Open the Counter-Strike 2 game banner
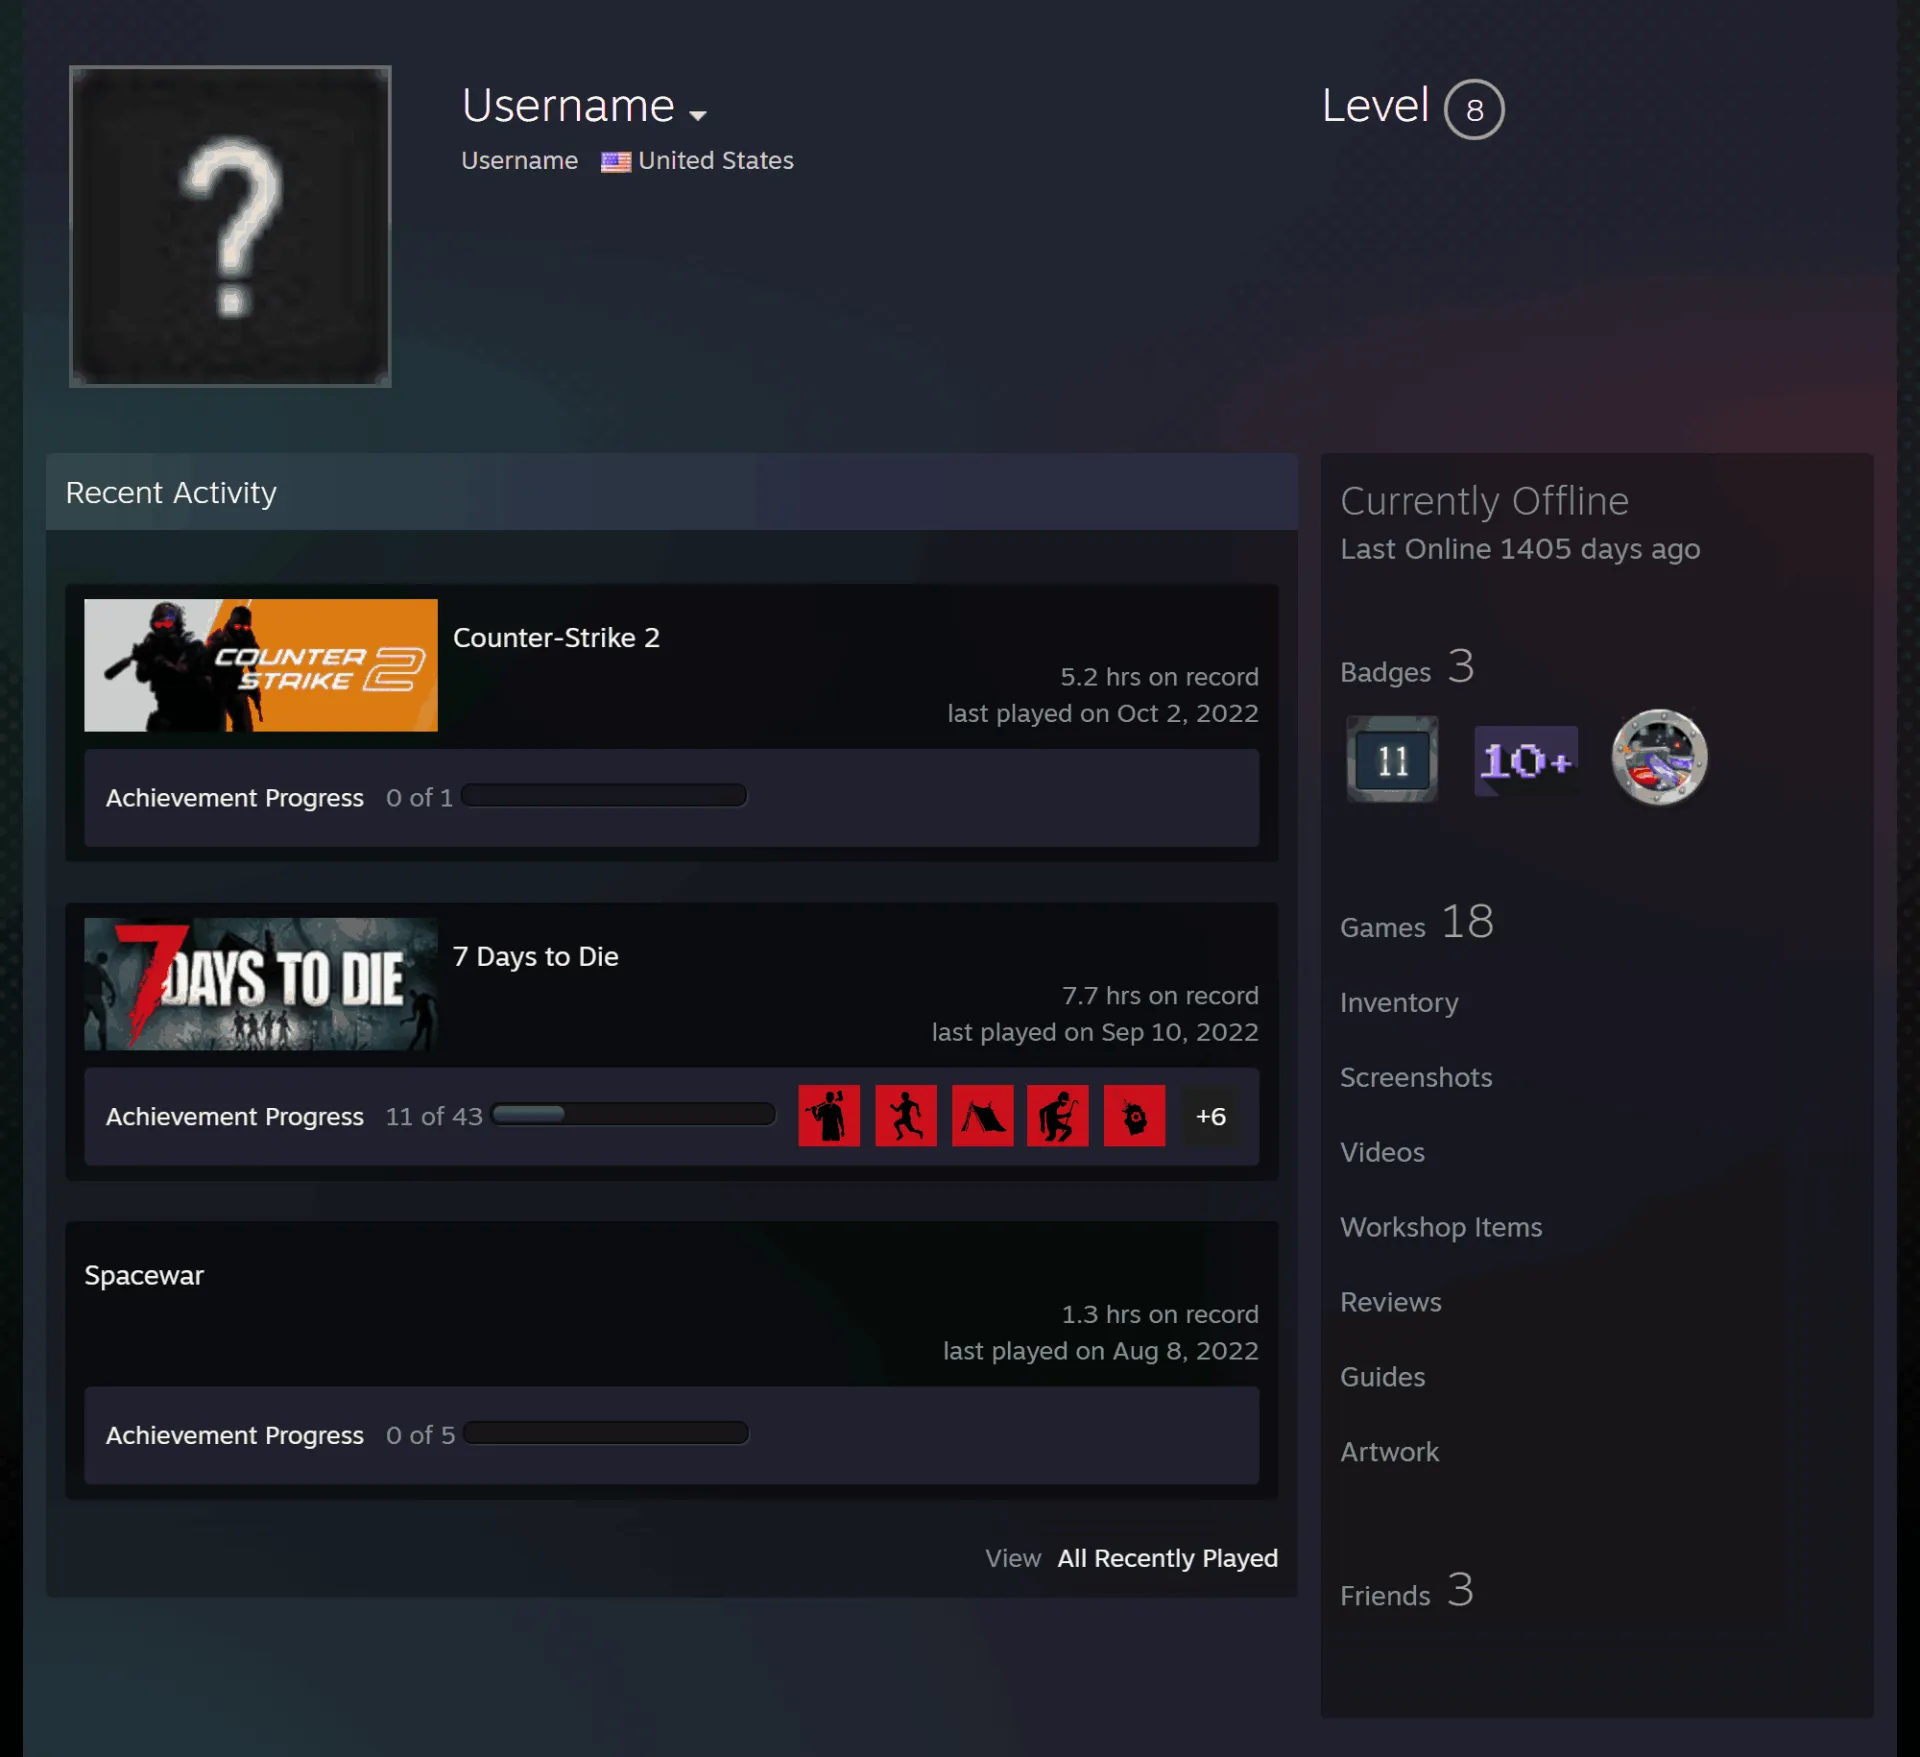1920x1757 pixels. pos(261,665)
